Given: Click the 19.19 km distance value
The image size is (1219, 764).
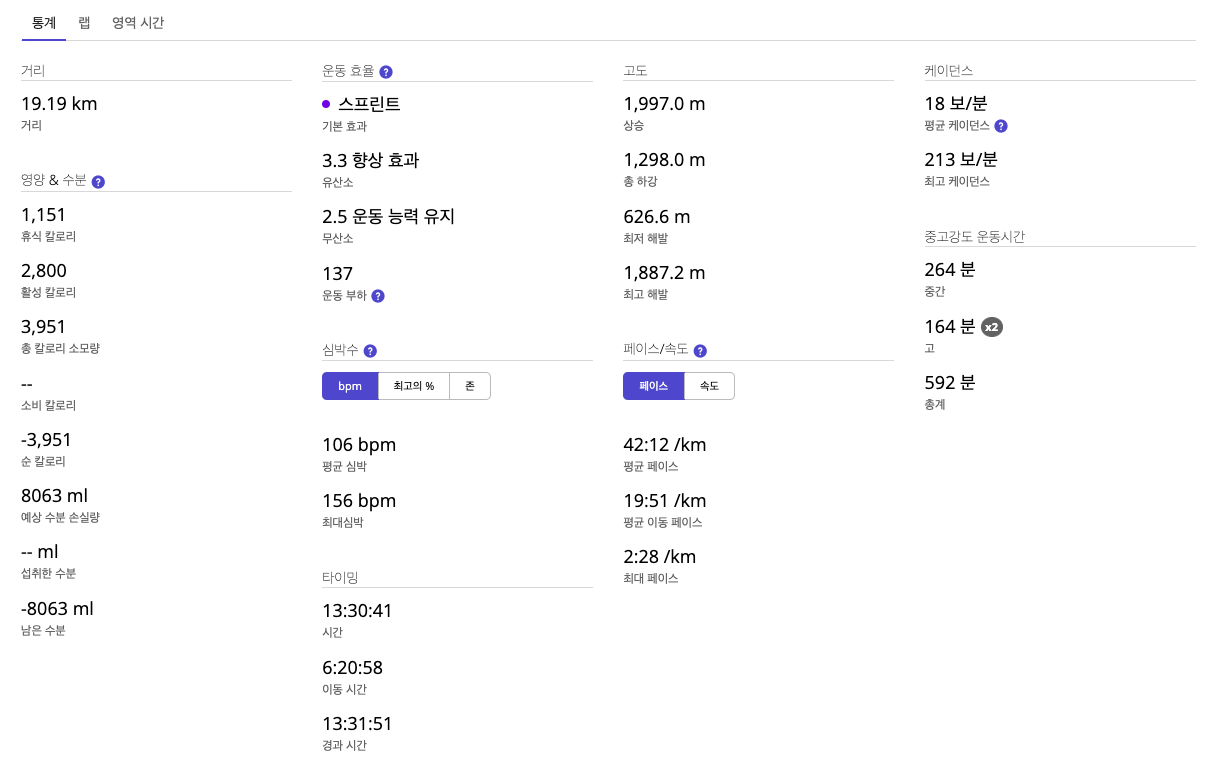Looking at the screenshot, I should (x=58, y=103).
